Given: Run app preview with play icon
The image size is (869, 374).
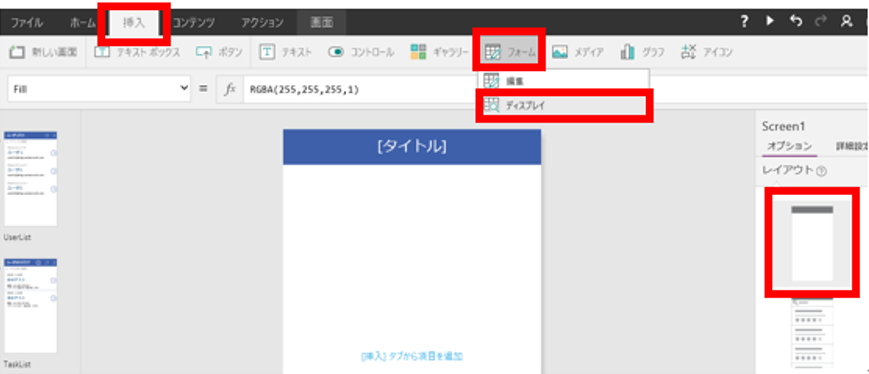Looking at the screenshot, I should click(x=770, y=22).
